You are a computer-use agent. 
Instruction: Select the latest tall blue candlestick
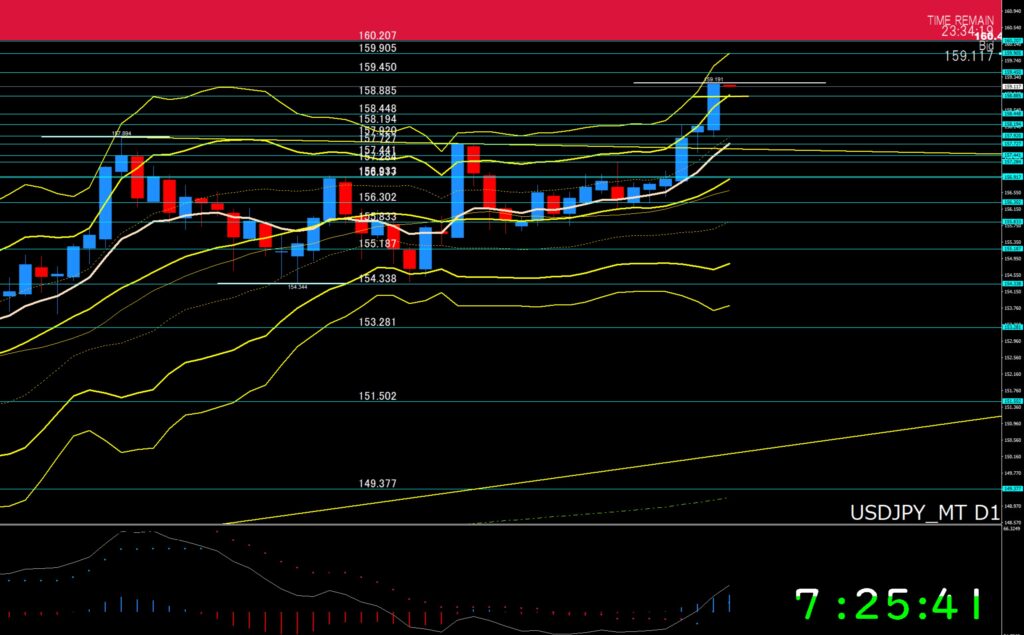[714, 106]
